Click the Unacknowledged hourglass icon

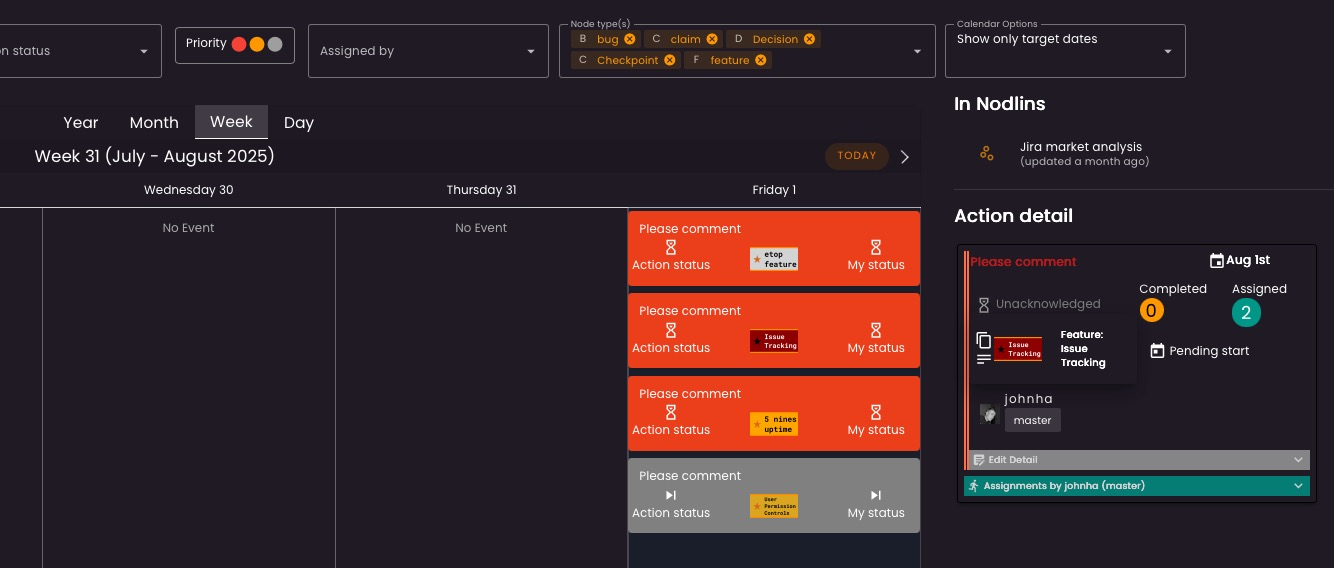[984, 304]
